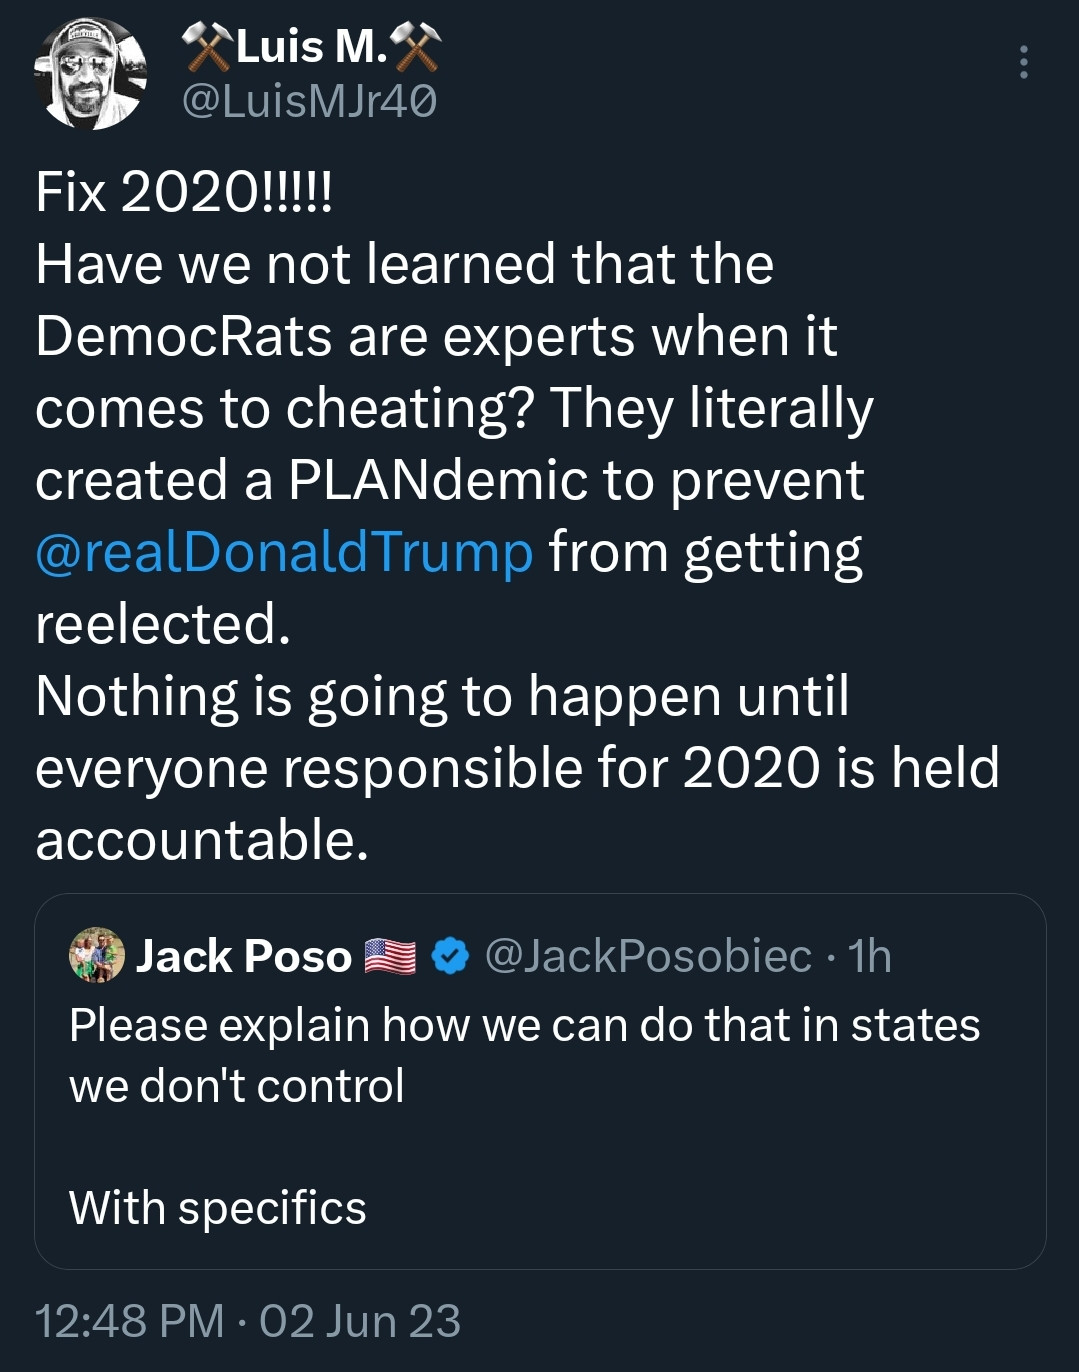Open the @LuisMJr40 handle
The height and width of the screenshot is (1372, 1079).
click(x=309, y=101)
